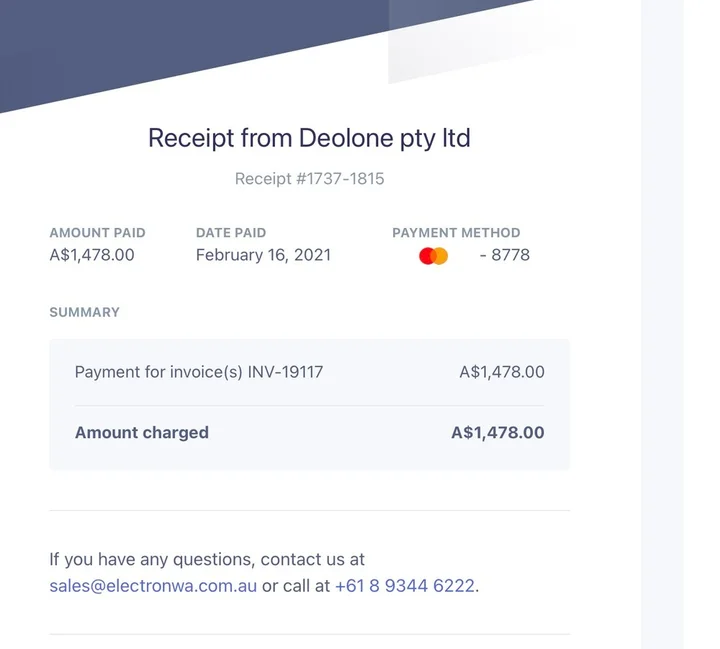Click the amount under AMOUNT PAID
The height and width of the screenshot is (649, 720).
point(92,255)
